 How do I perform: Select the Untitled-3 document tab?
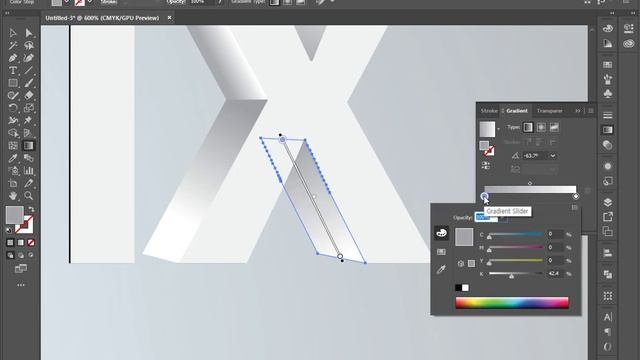[102, 18]
